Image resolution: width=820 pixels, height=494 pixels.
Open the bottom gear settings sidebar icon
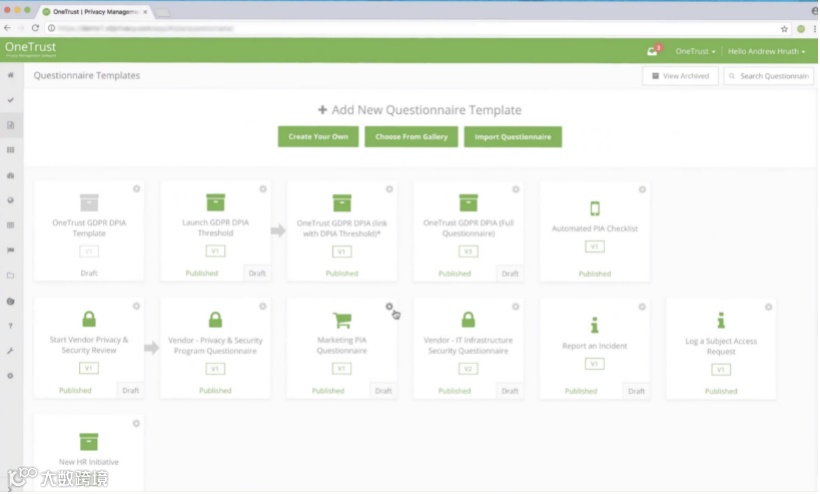click(x=10, y=376)
